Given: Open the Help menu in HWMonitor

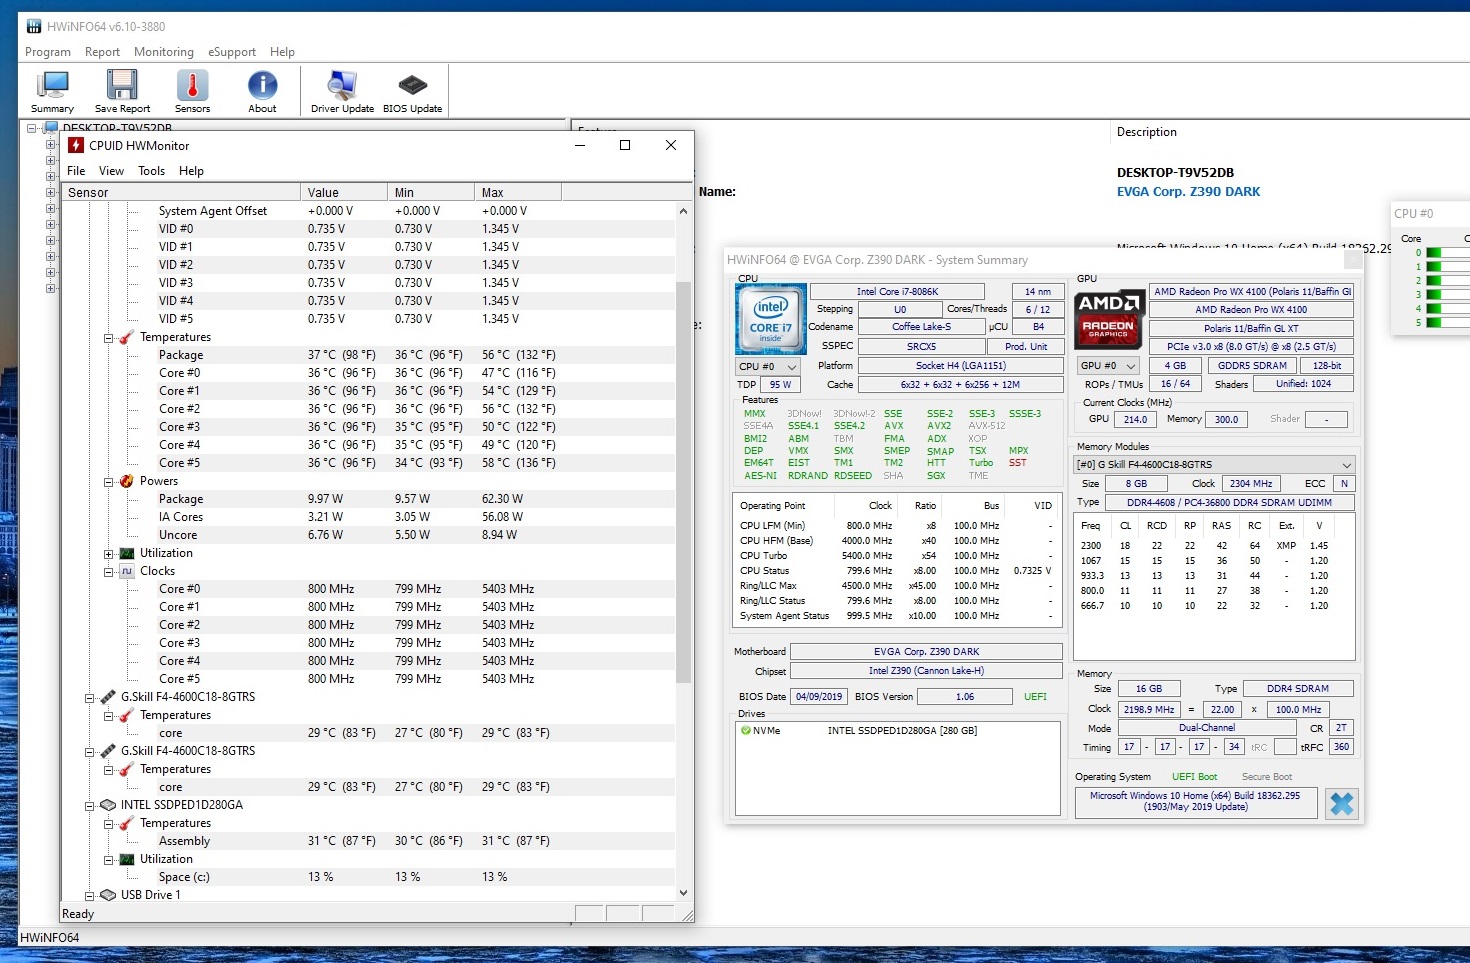Looking at the screenshot, I should click(x=191, y=171).
